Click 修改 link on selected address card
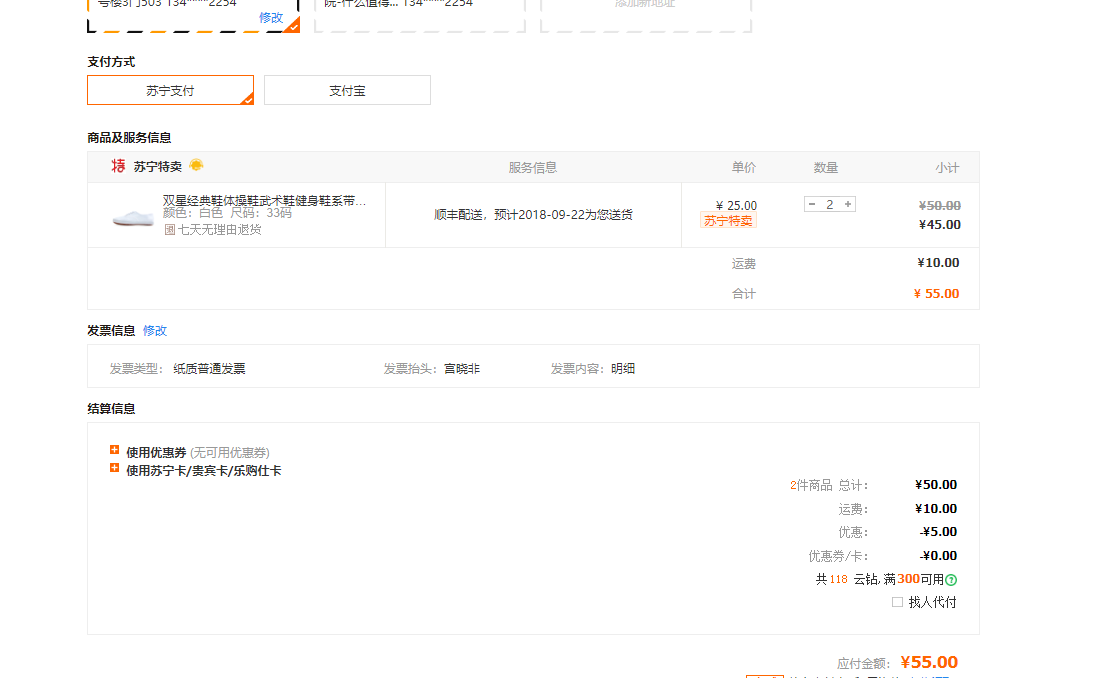The width and height of the screenshot is (1116, 678). point(270,18)
